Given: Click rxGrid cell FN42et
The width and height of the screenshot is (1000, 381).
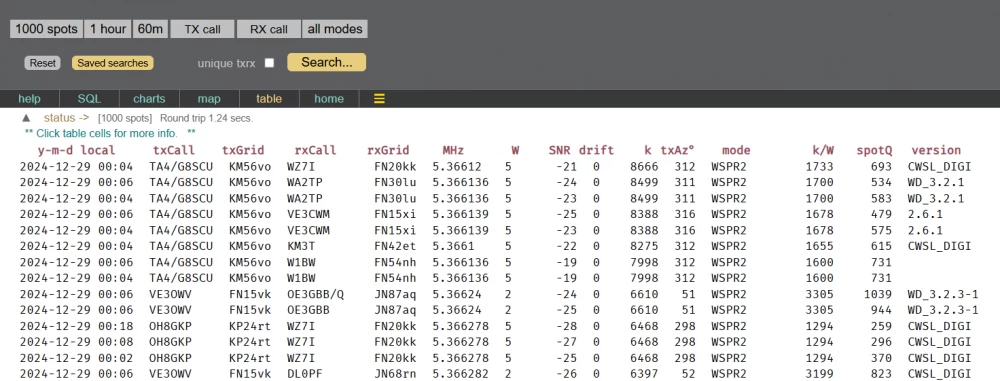Looking at the screenshot, I should [395, 246].
